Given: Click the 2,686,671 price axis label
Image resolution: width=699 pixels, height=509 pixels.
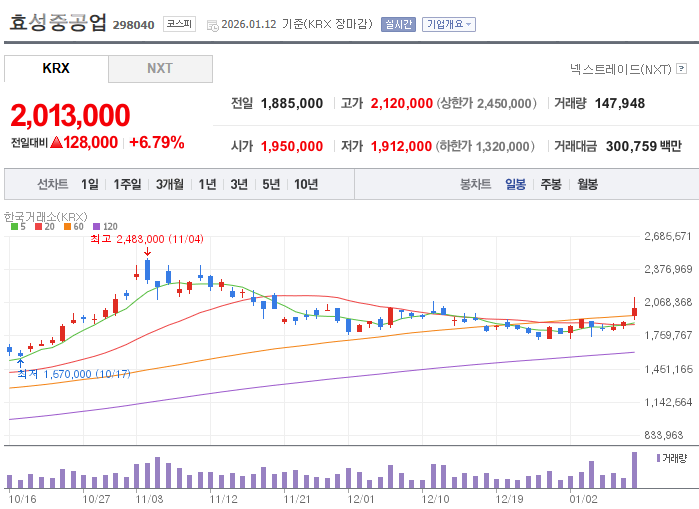Looking at the screenshot, I should tap(668, 236).
